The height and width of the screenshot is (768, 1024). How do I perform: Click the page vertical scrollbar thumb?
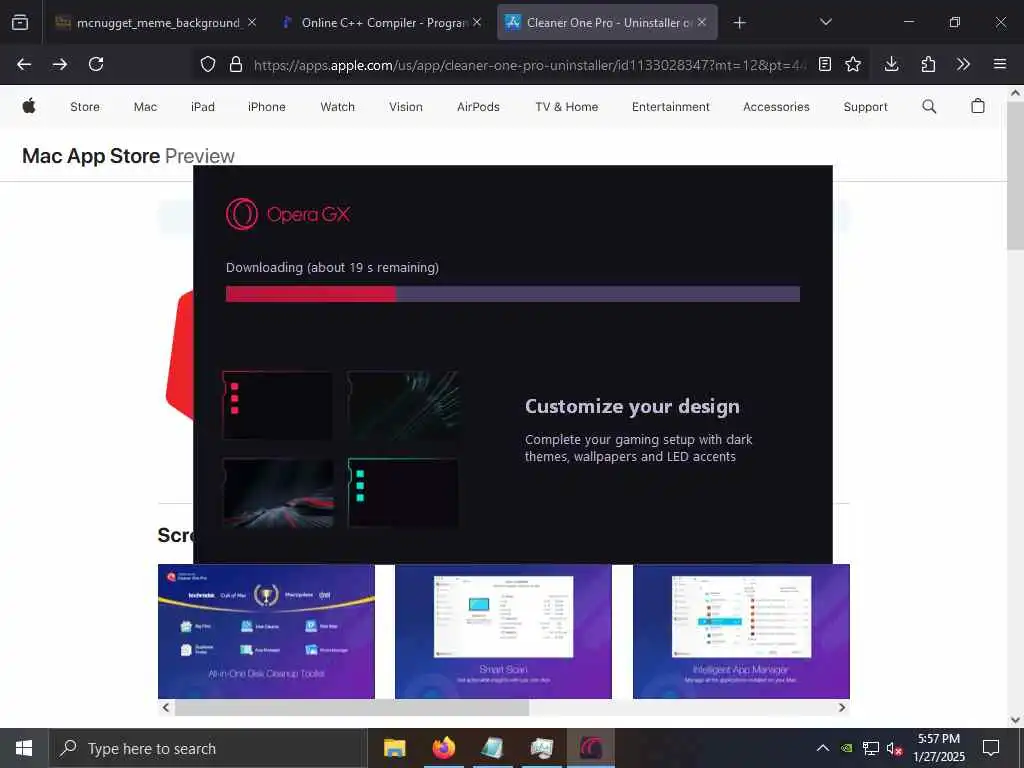[1016, 175]
